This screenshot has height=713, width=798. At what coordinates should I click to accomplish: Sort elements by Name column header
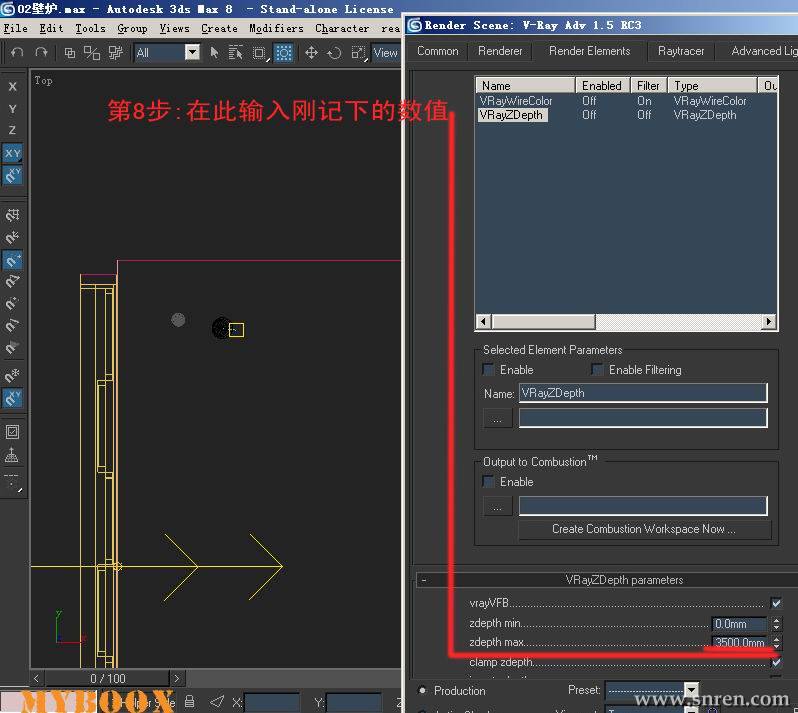coord(525,85)
